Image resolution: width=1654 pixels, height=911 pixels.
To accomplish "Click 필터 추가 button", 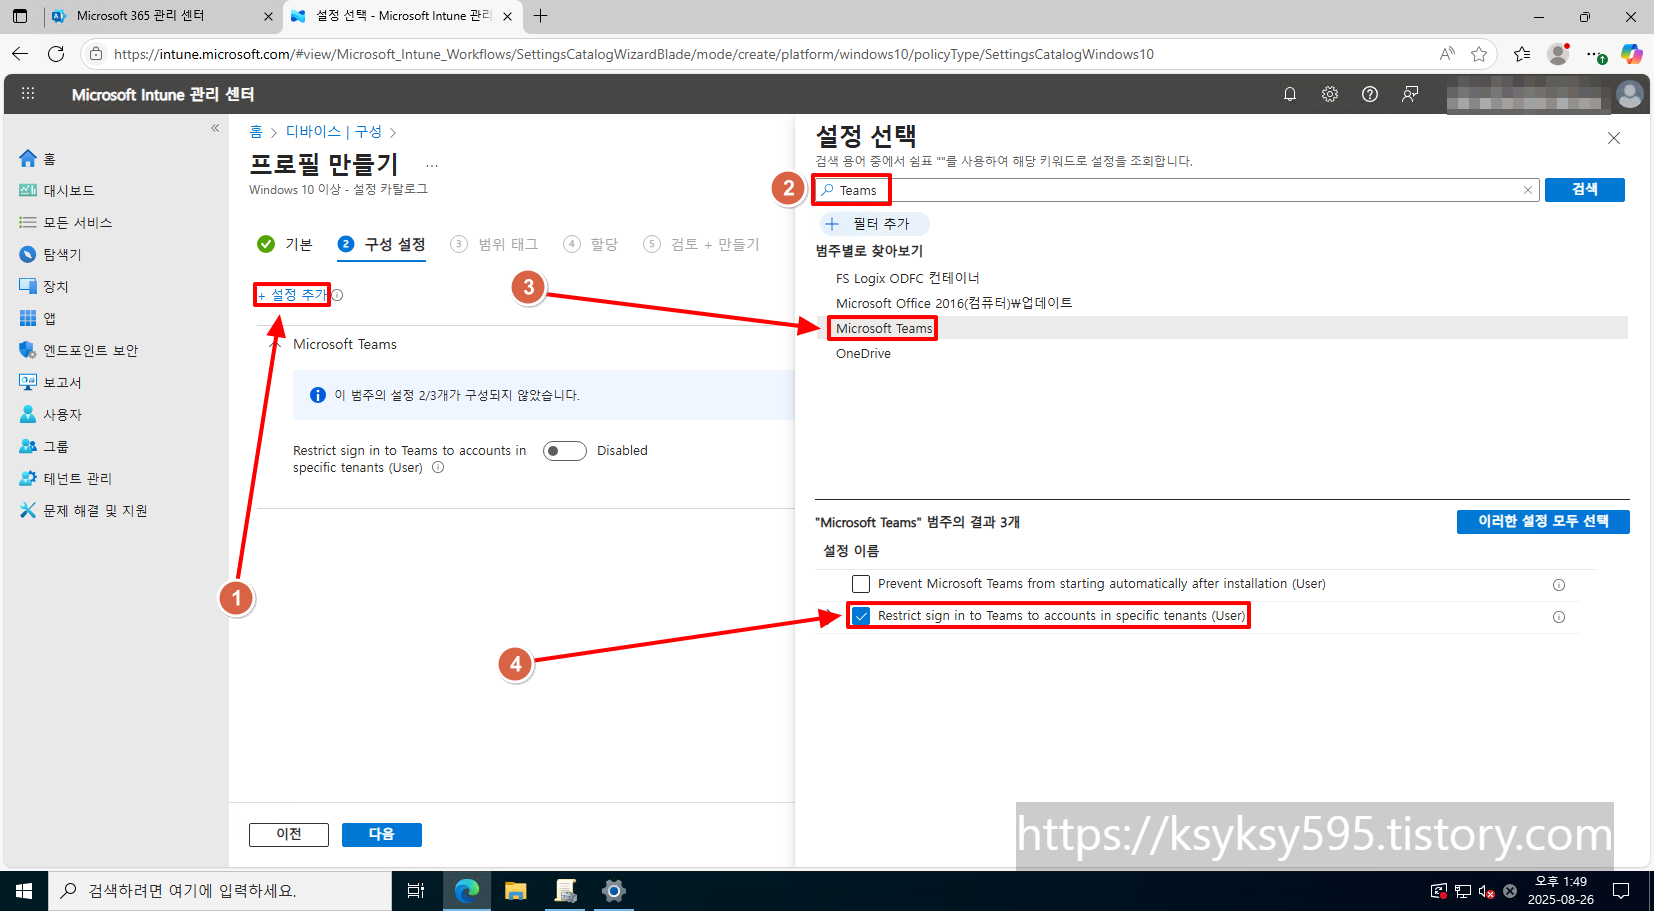I will click(x=875, y=224).
